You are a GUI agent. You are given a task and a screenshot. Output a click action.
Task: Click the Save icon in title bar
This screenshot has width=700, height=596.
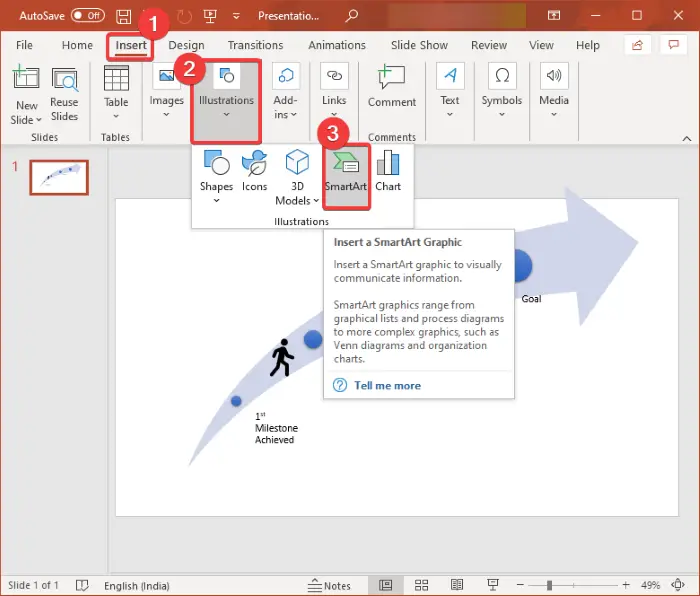pos(124,17)
